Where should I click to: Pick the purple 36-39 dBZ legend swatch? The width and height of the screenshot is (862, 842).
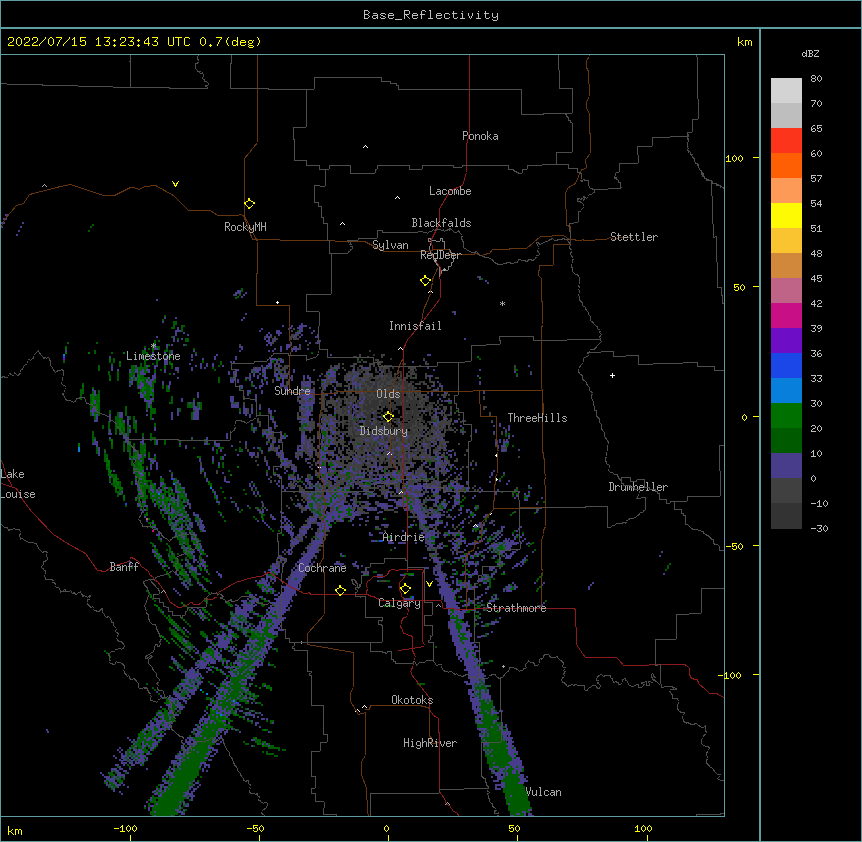786,340
